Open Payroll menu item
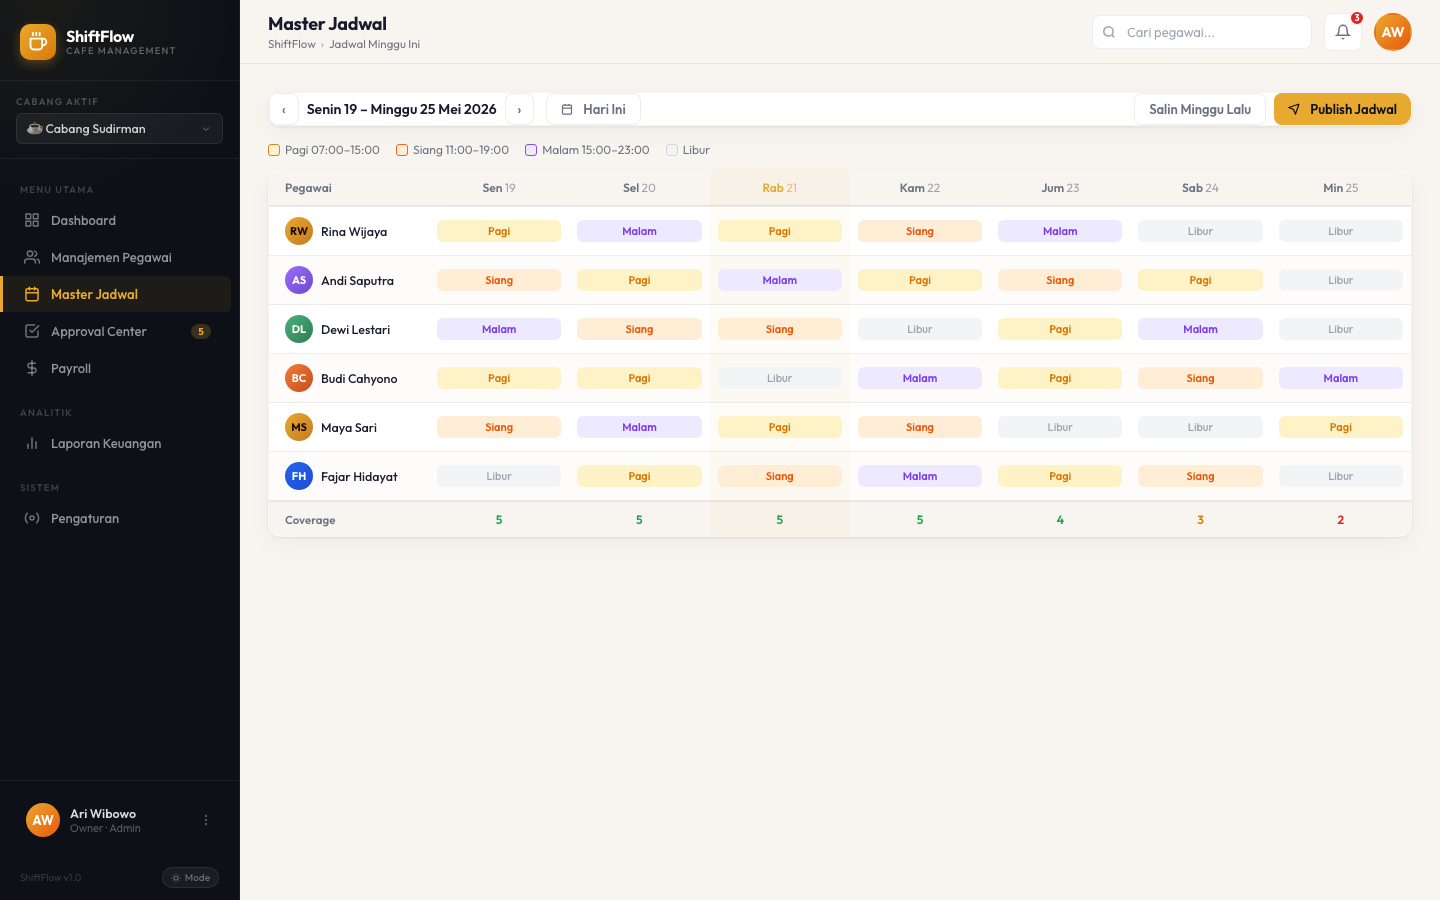This screenshot has height=900, width=1440. click(115, 368)
